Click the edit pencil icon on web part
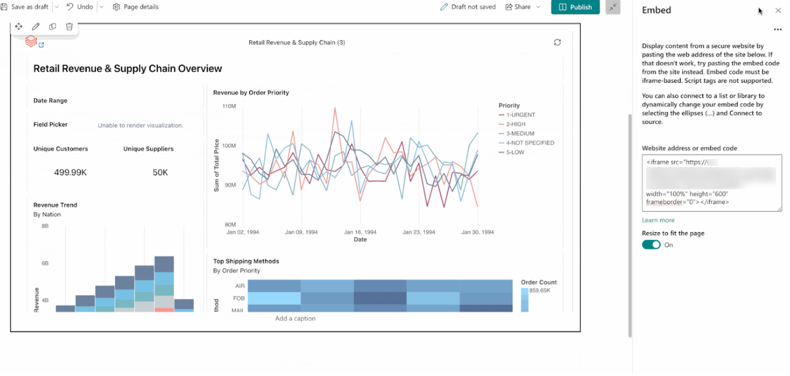 pyautogui.click(x=35, y=26)
